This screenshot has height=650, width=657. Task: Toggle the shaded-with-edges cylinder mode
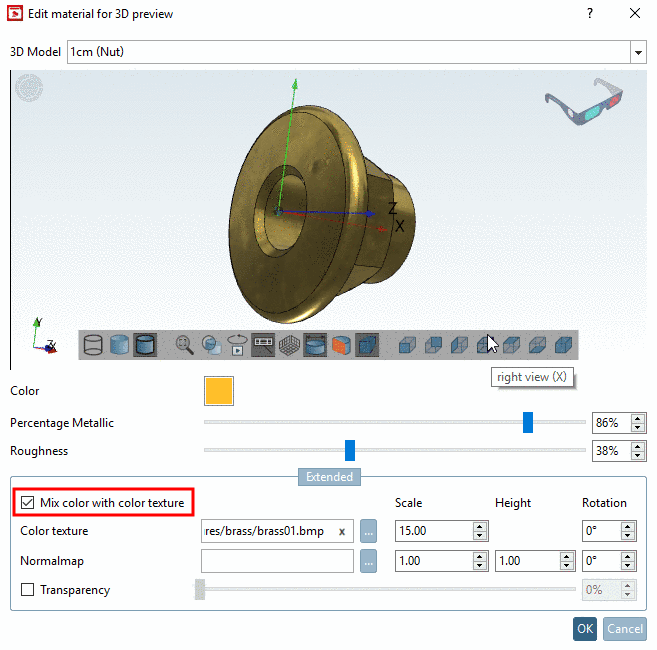[x=145, y=345]
